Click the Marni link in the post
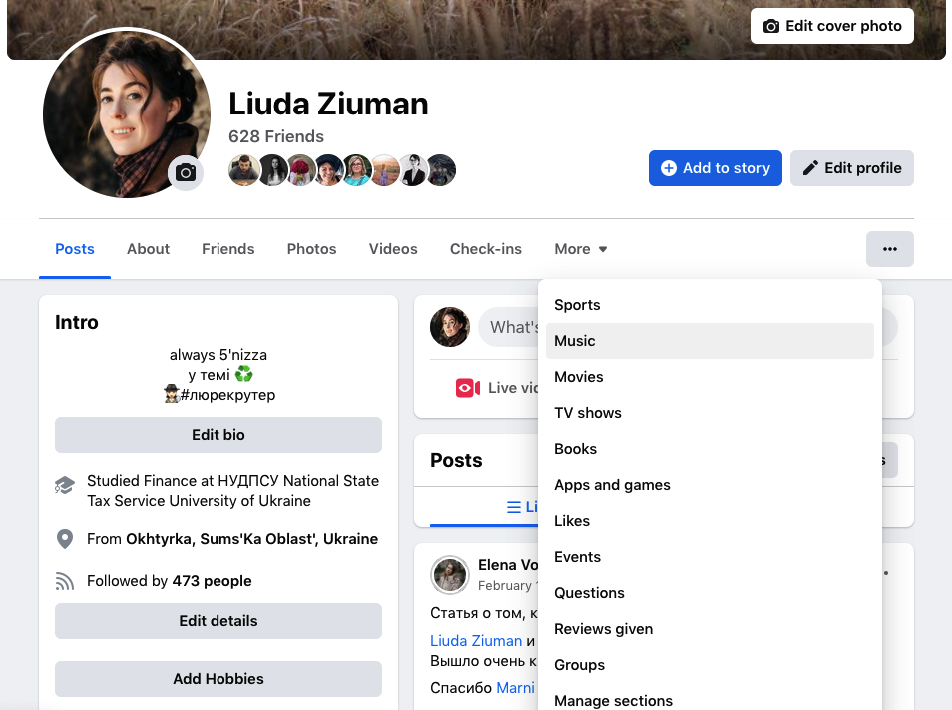 [x=515, y=688]
